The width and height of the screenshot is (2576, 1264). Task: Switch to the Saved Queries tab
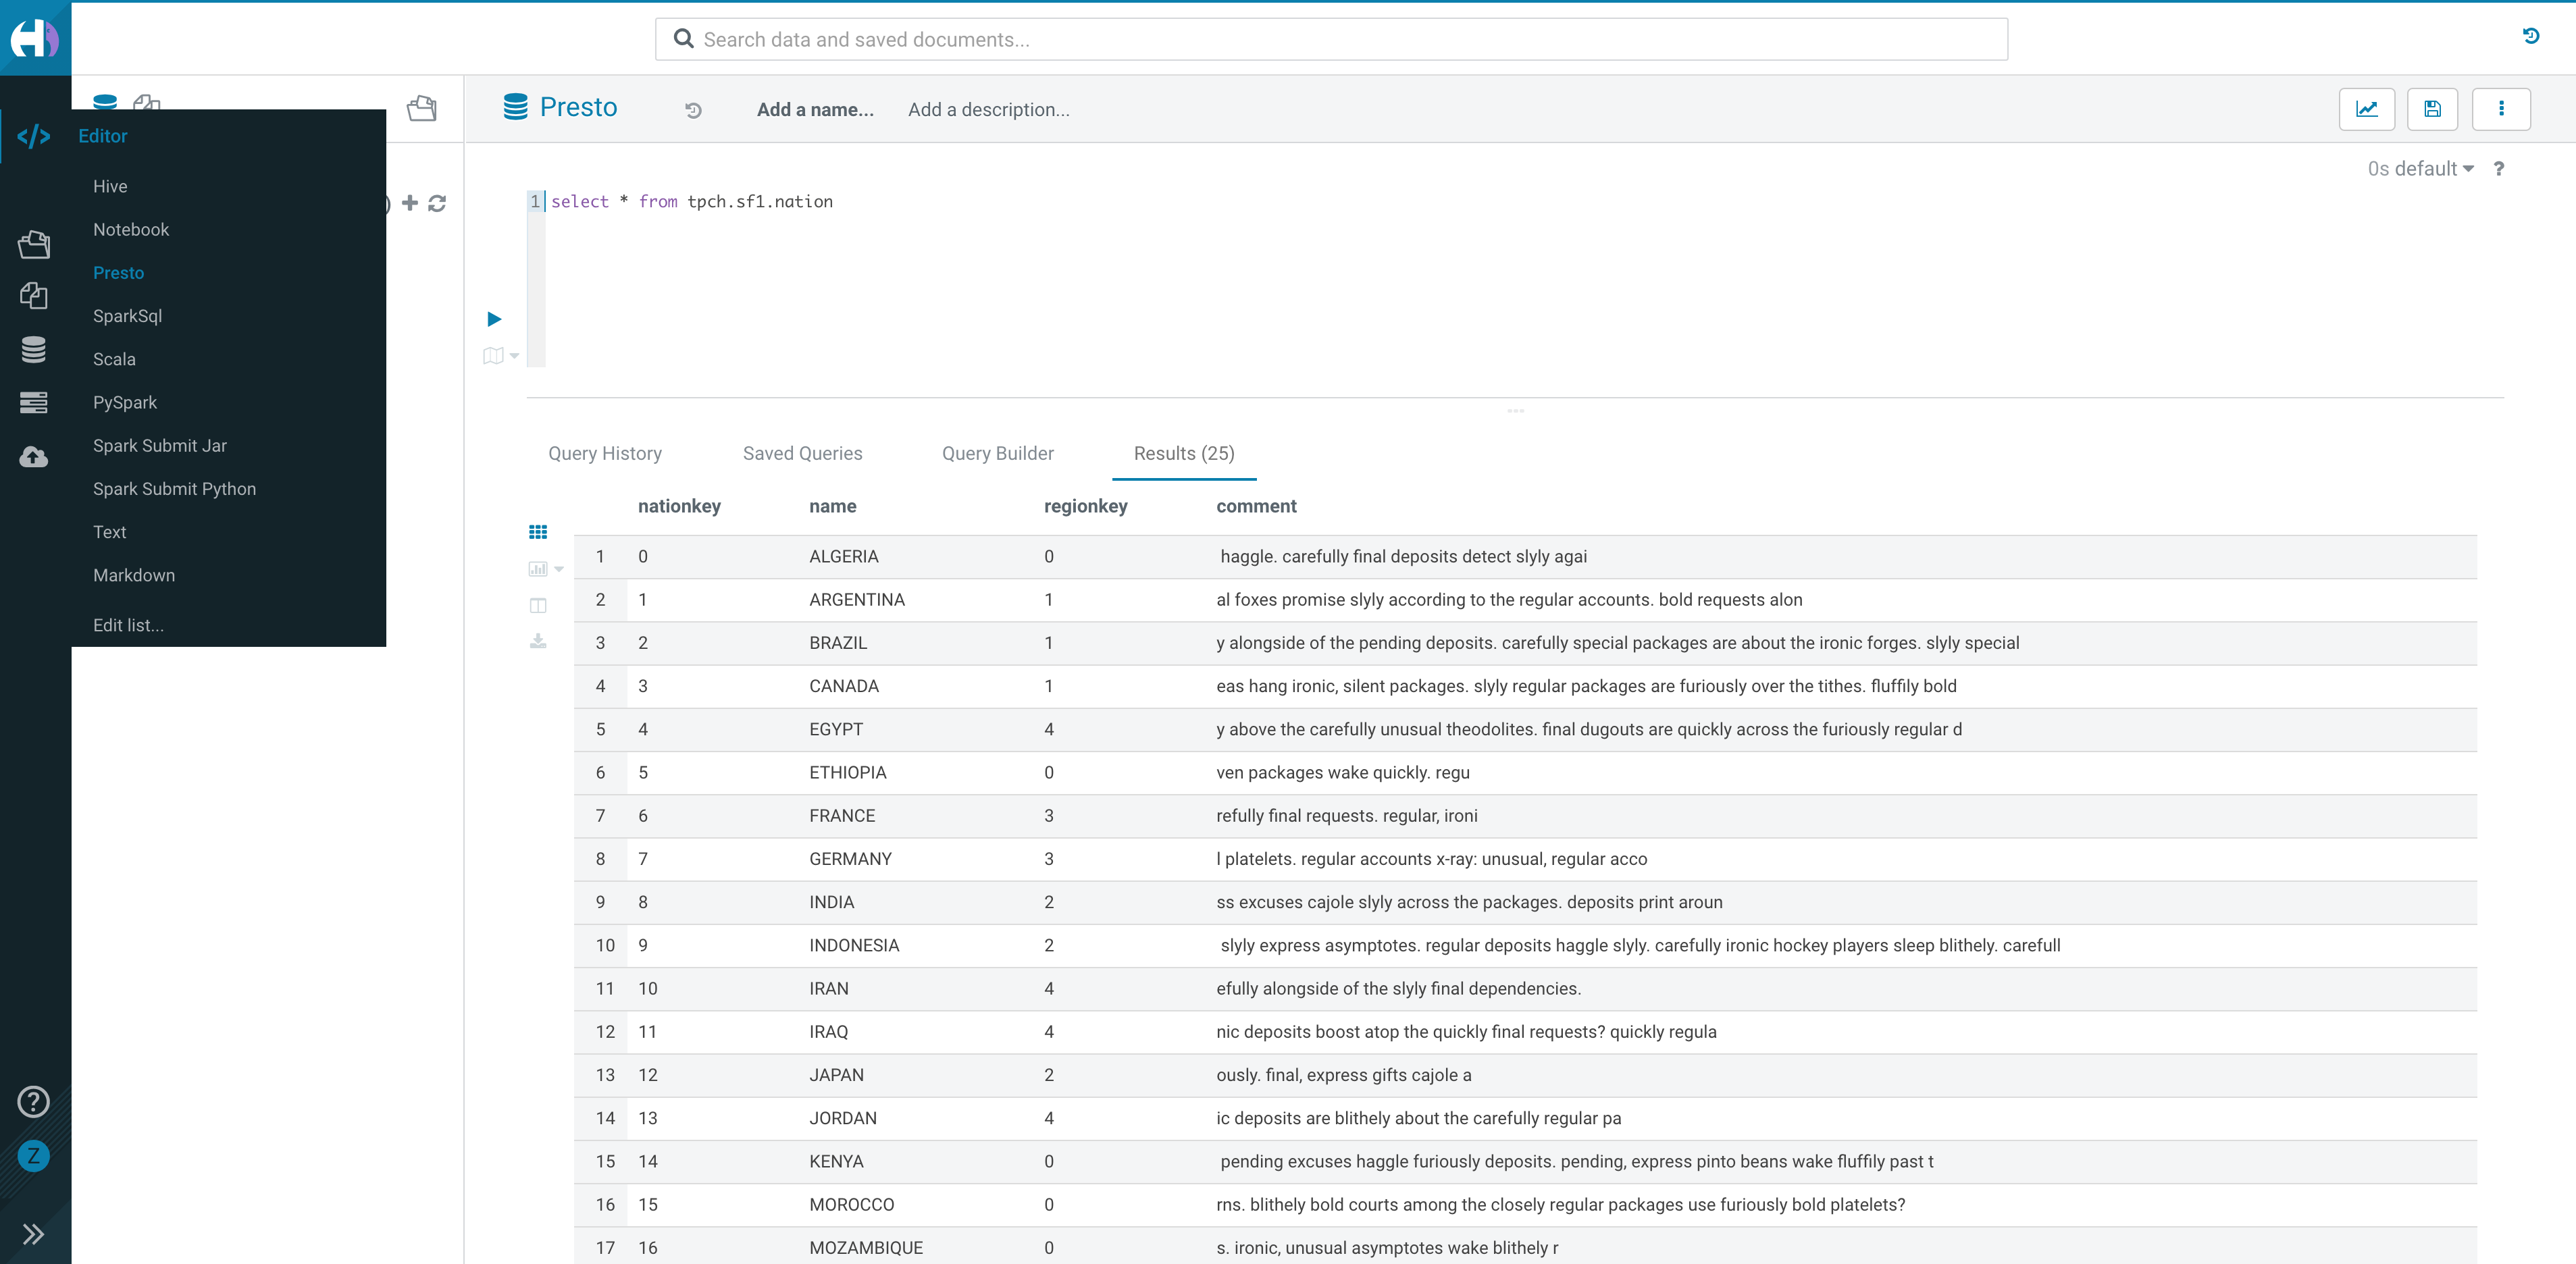802,453
